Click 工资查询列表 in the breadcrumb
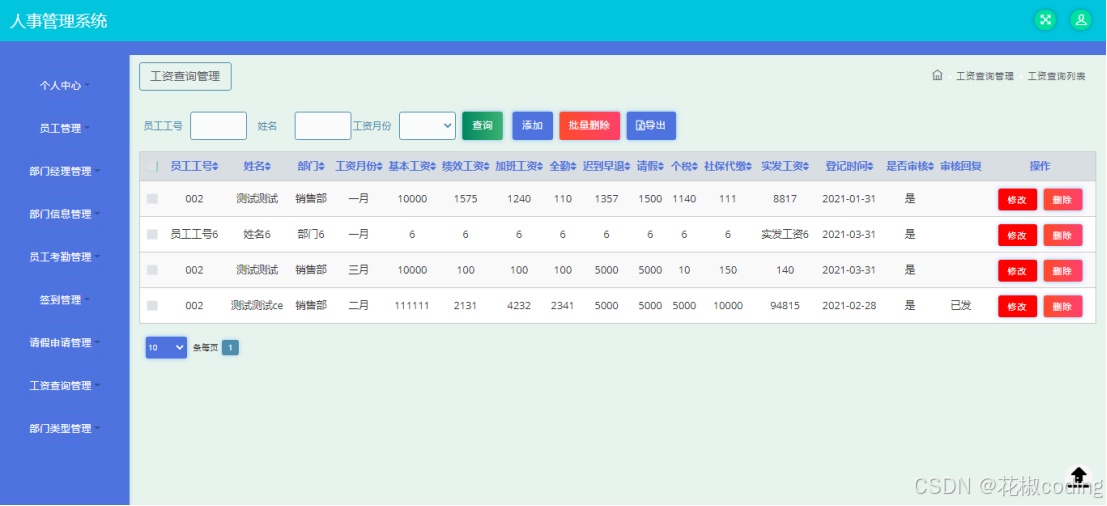 click(x=1056, y=76)
